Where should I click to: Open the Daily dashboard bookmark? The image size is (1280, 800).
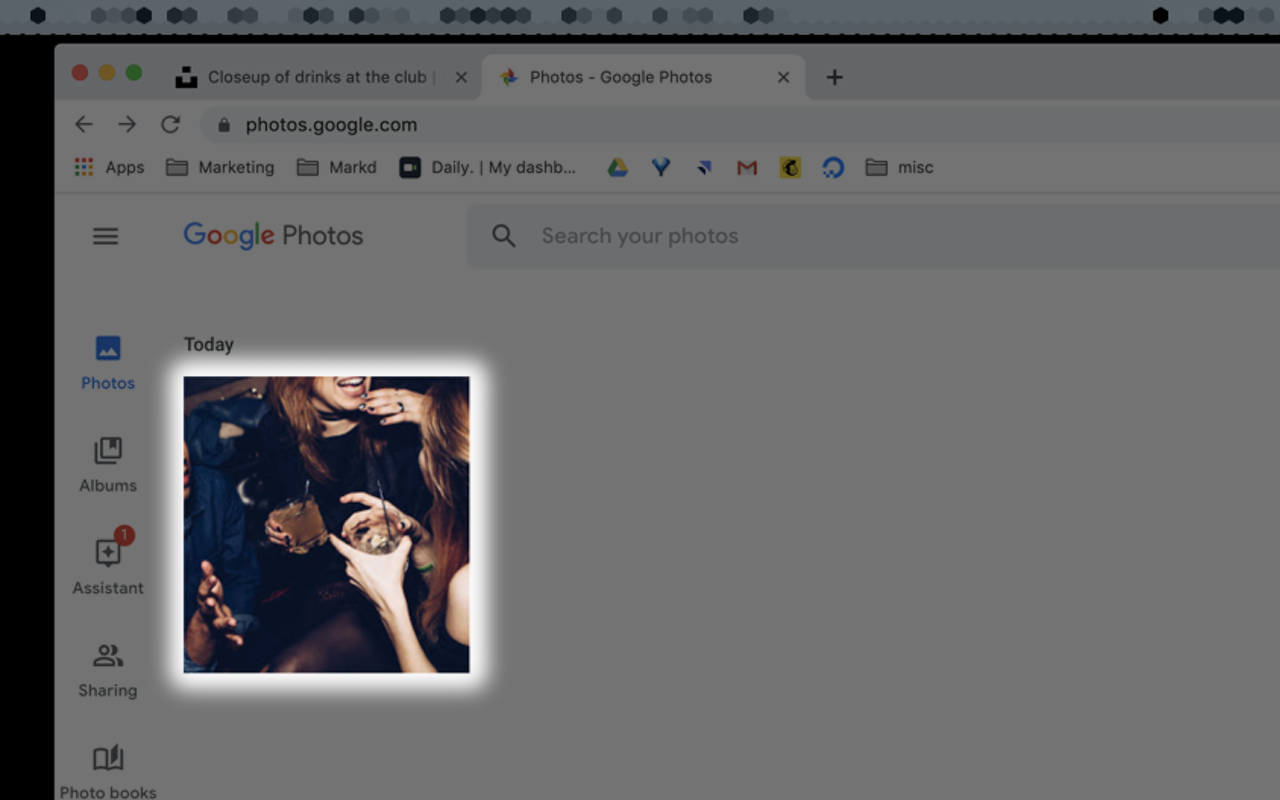tap(487, 167)
